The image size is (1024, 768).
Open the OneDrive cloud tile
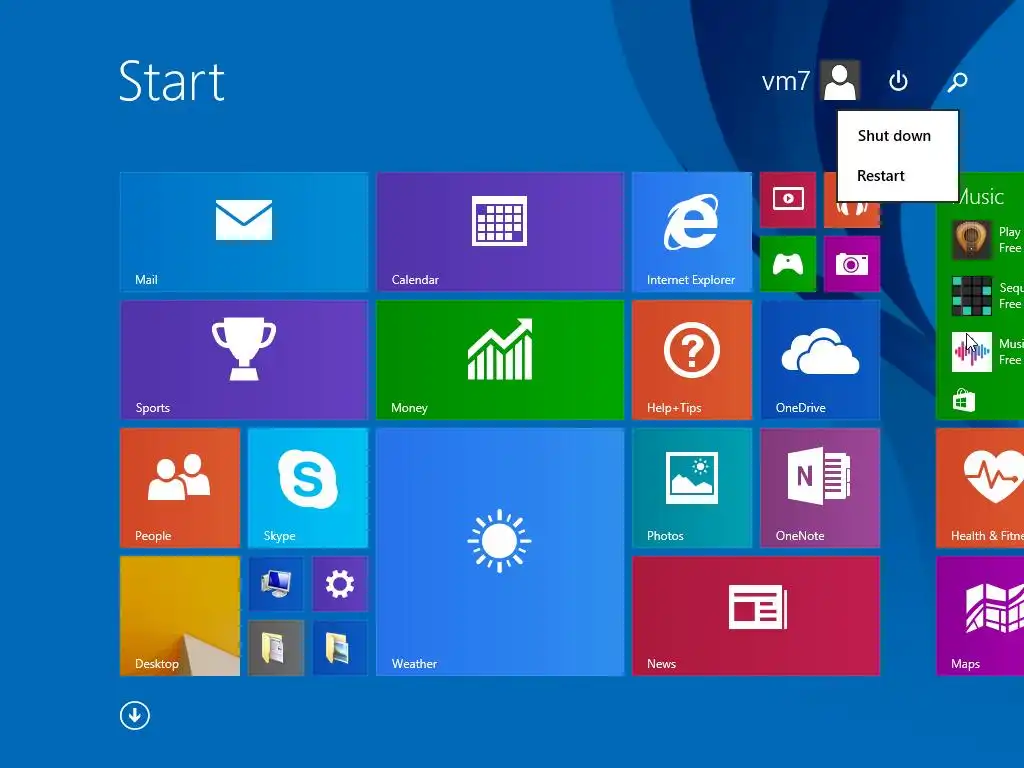tap(820, 360)
